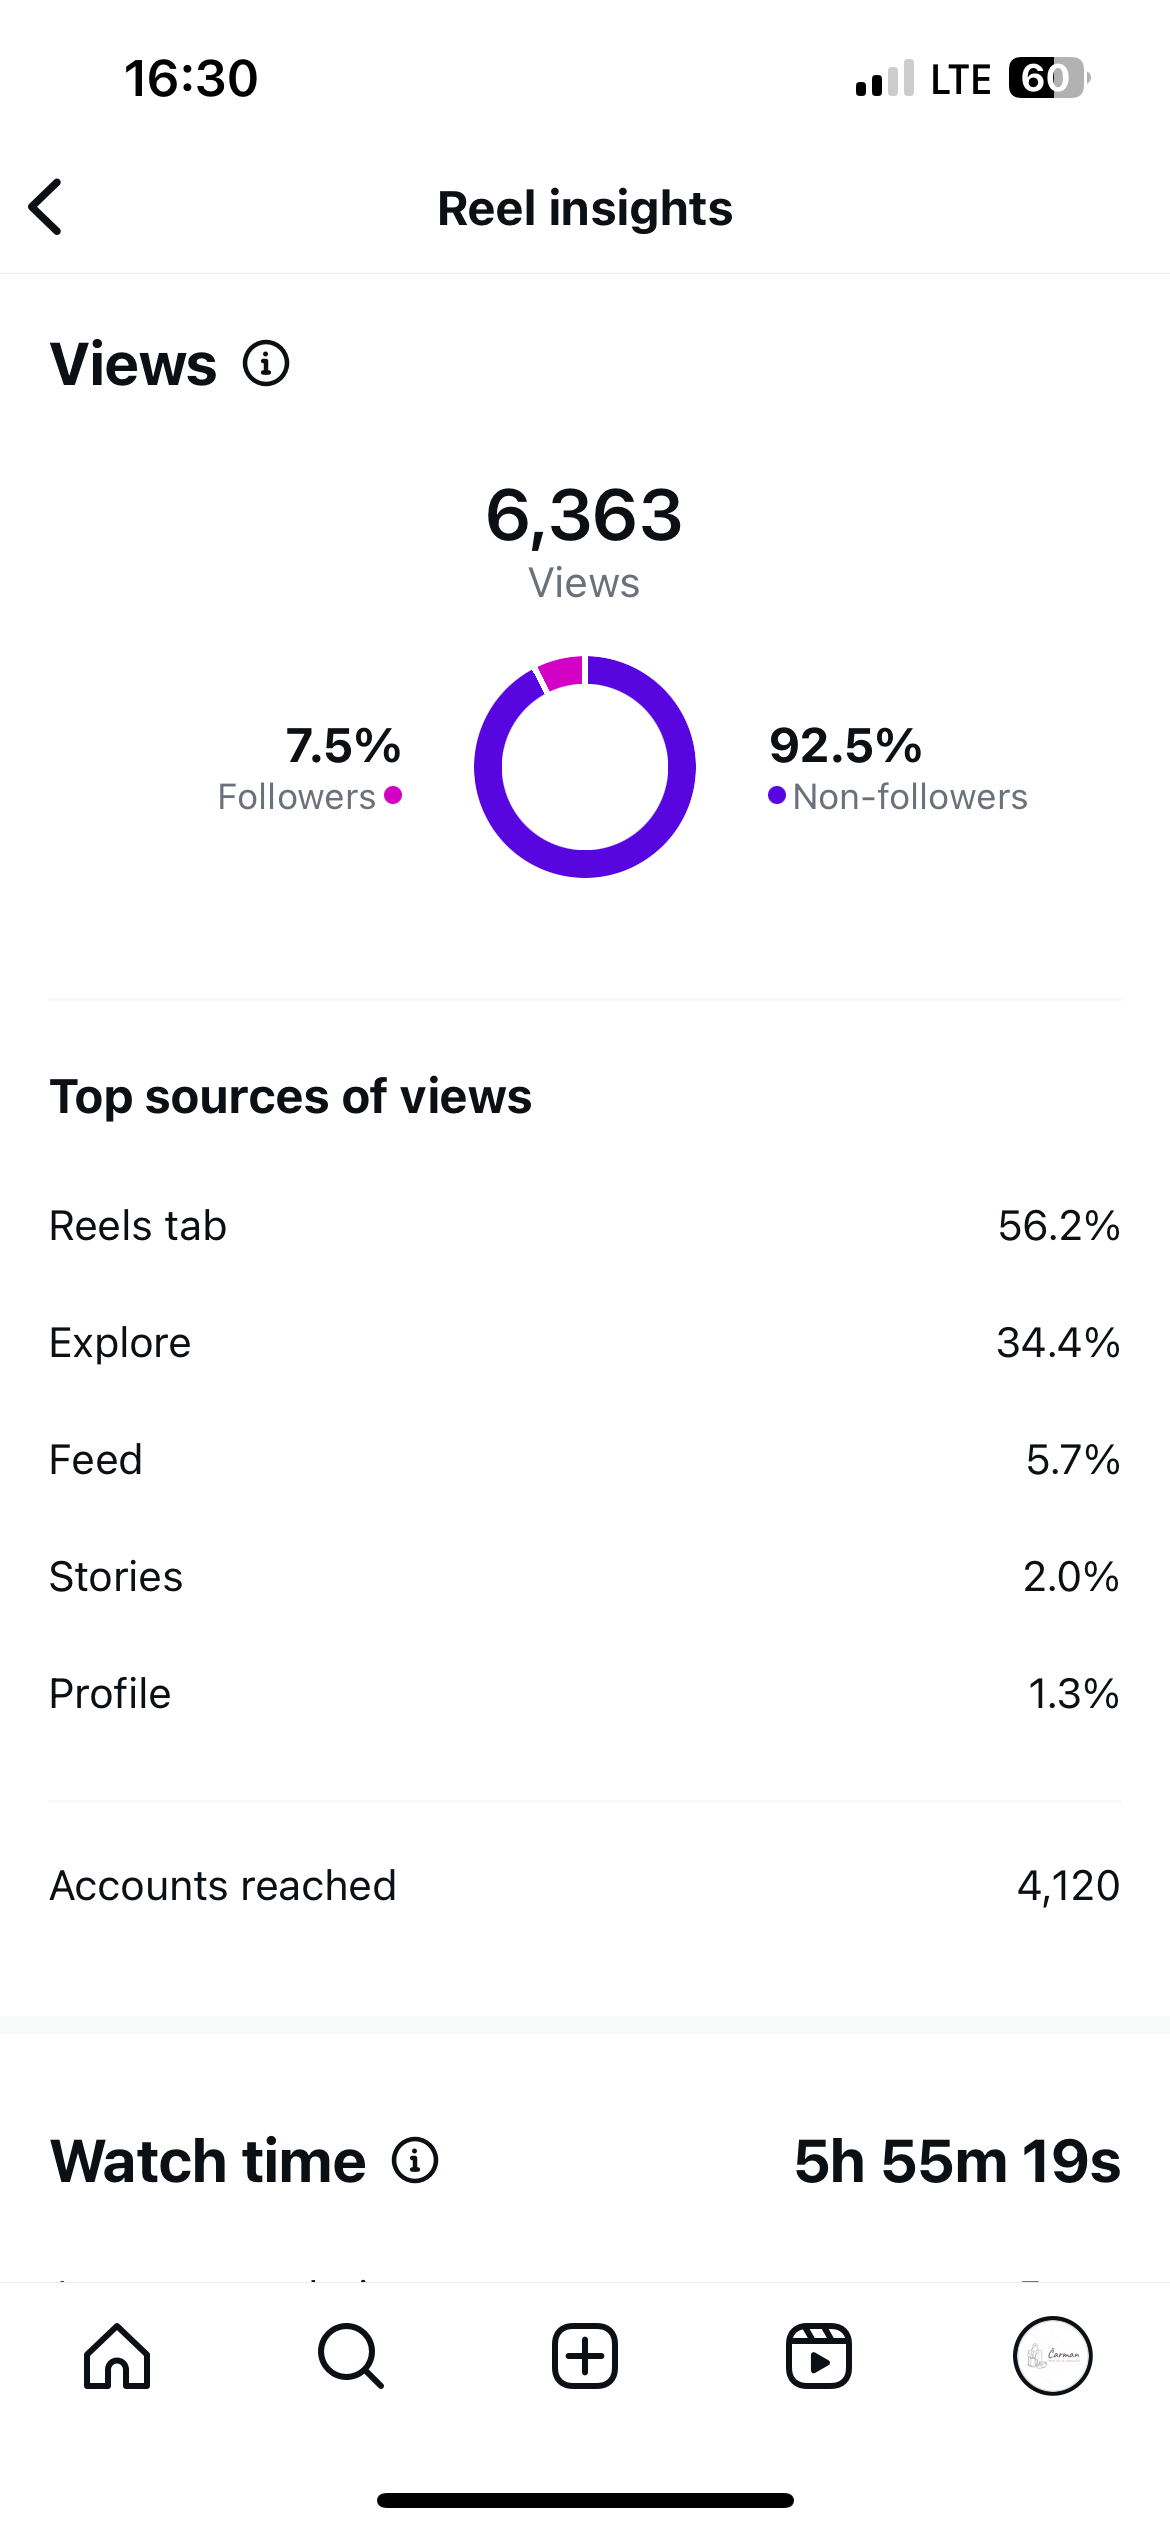Tap the Accounts reached row
The height and width of the screenshot is (2532, 1170).
pyautogui.click(x=585, y=1886)
